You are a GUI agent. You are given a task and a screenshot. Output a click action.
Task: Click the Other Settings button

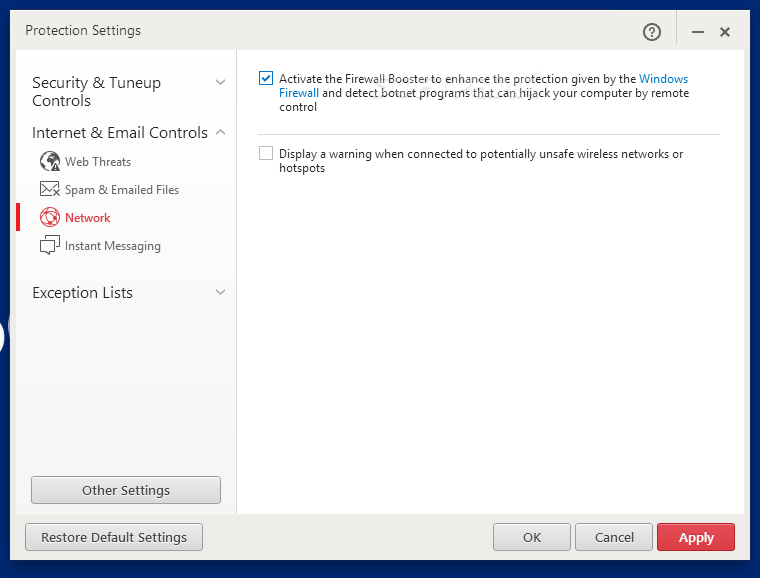(x=126, y=490)
